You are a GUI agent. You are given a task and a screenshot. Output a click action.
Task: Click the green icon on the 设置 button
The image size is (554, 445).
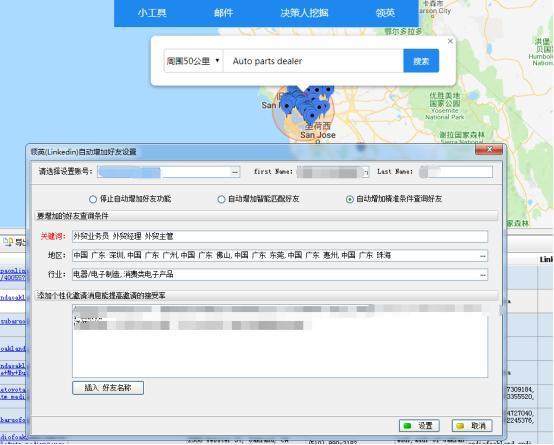(407, 426)
